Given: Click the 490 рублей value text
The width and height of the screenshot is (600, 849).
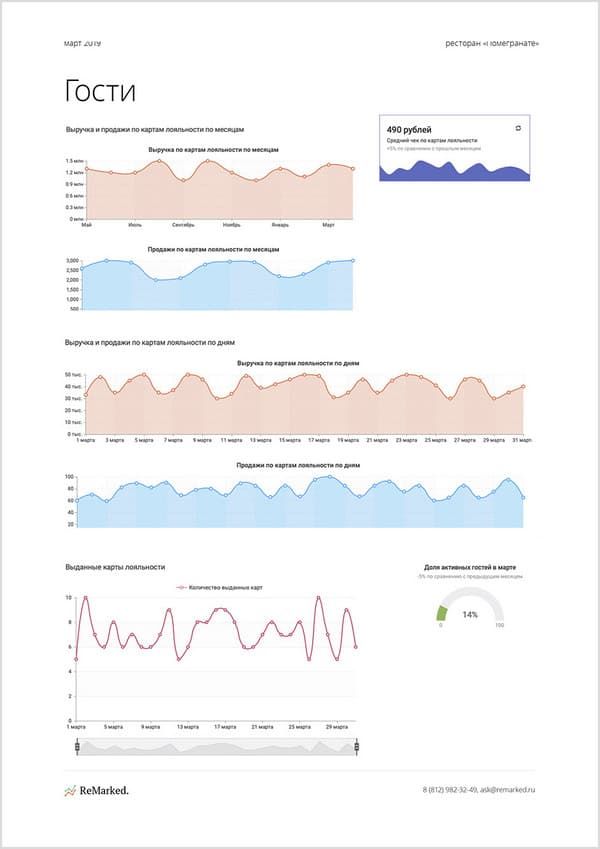Looking at the screenshot, I should [409, 130].
